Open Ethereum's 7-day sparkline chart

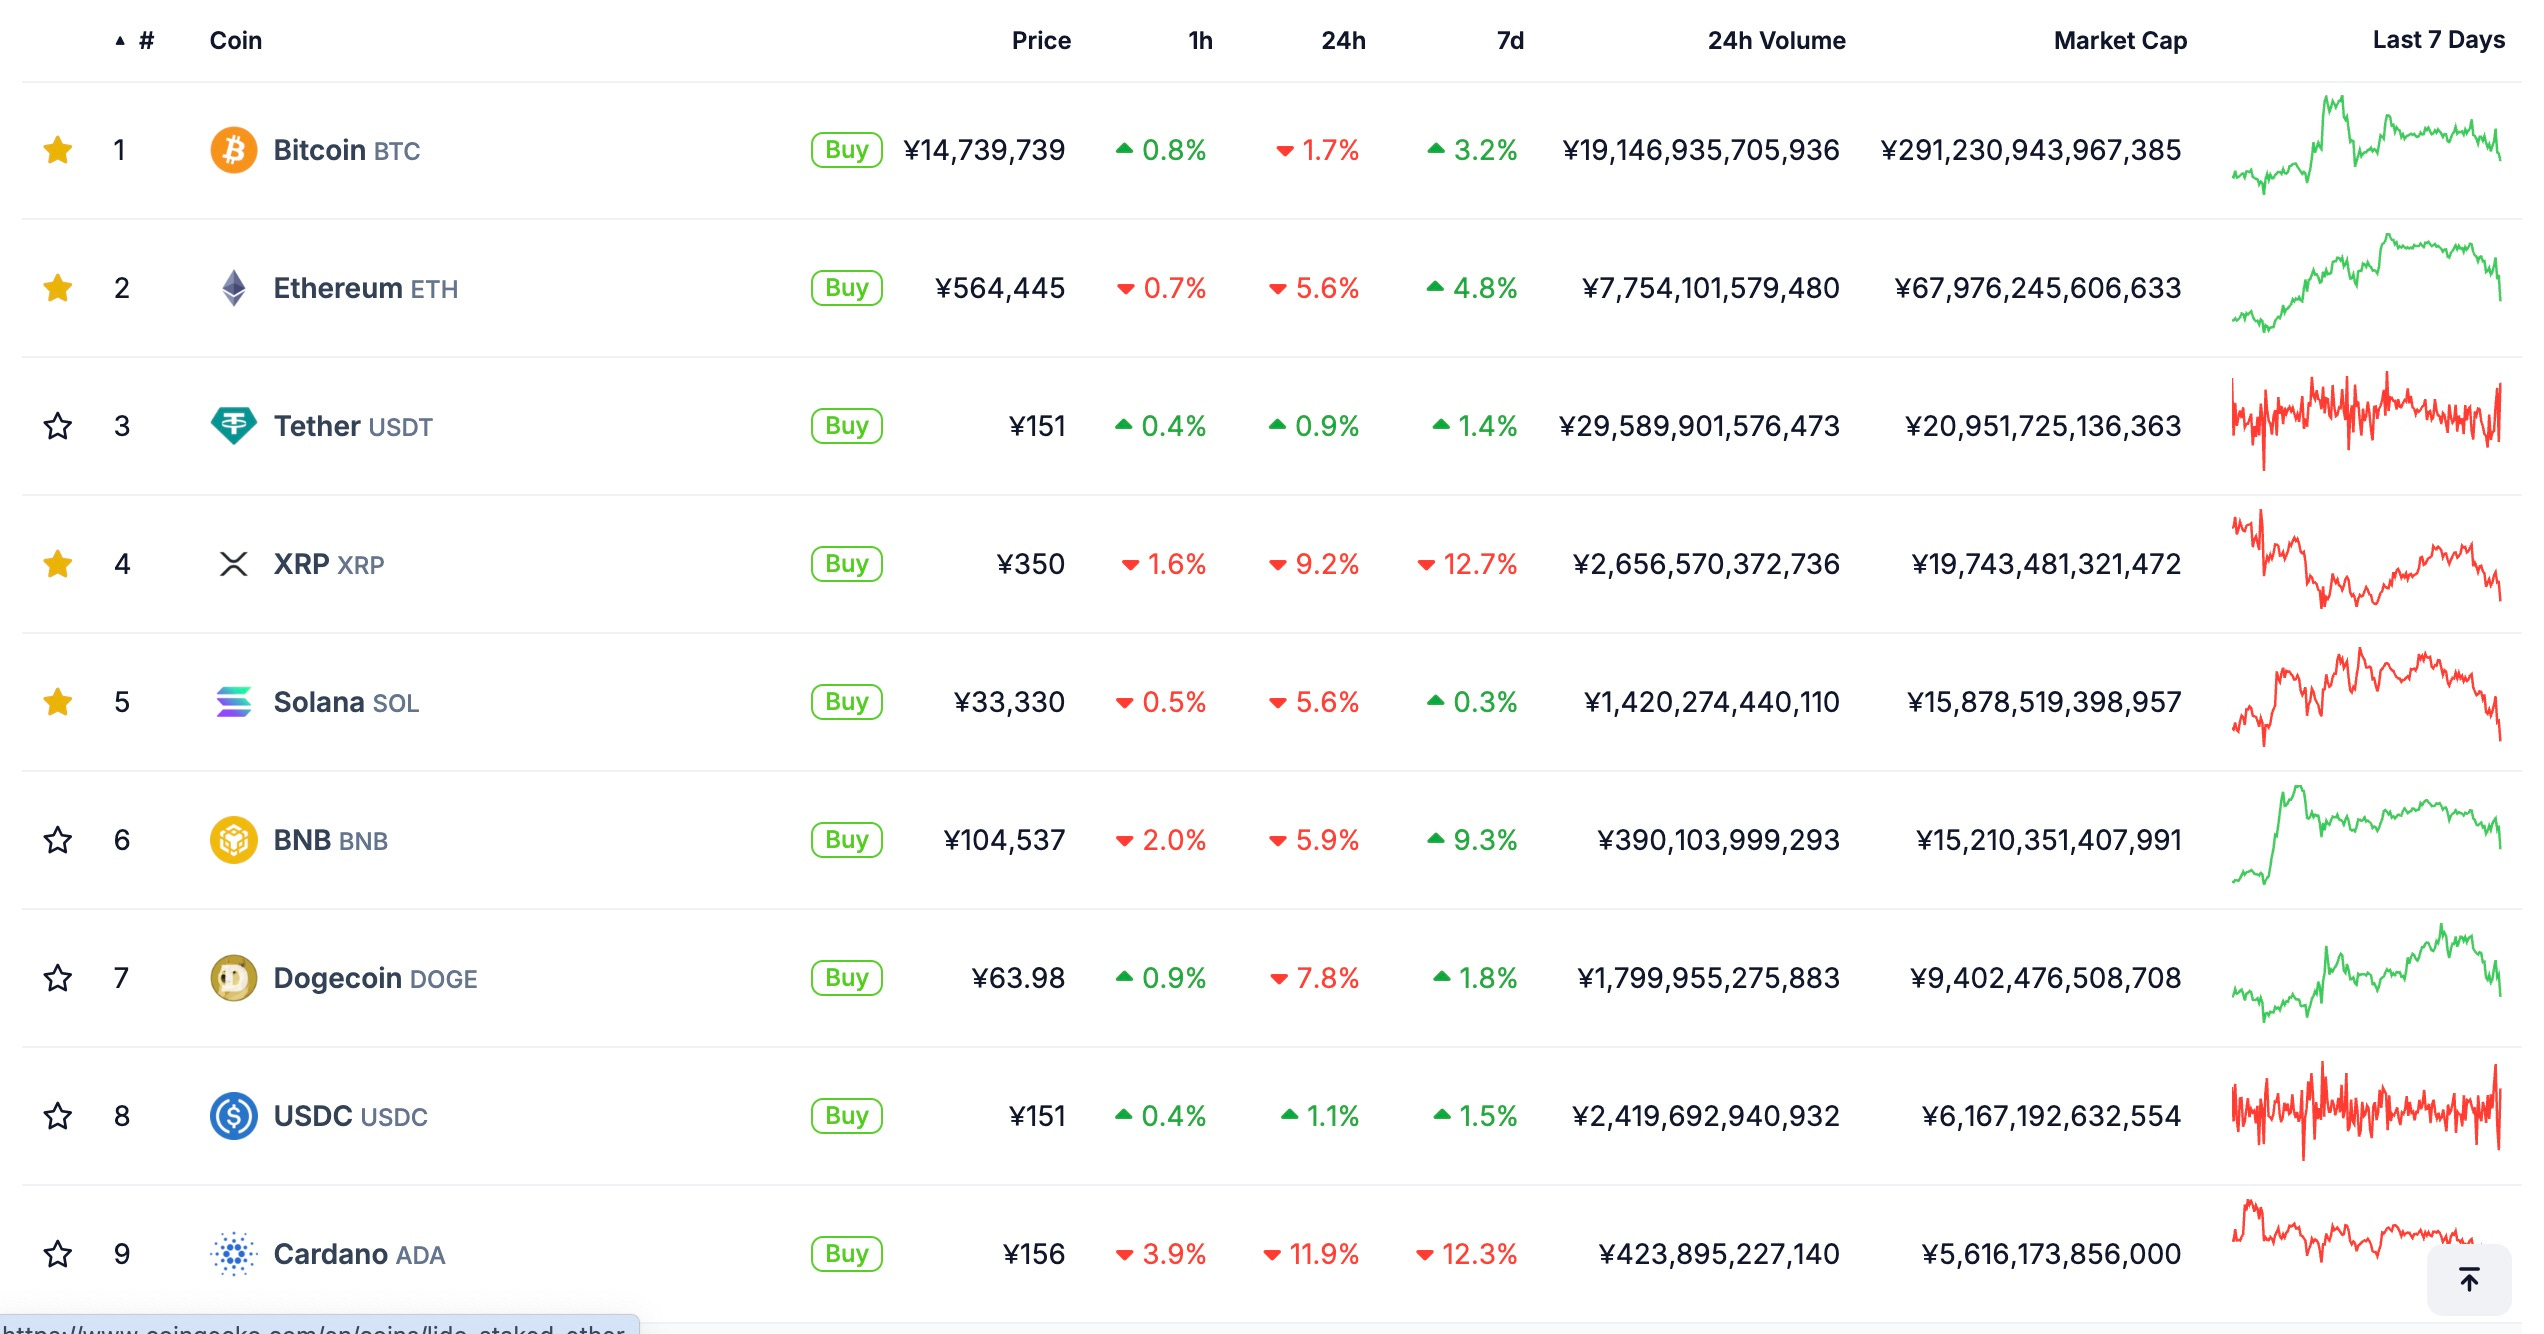tap(2366, 283)
